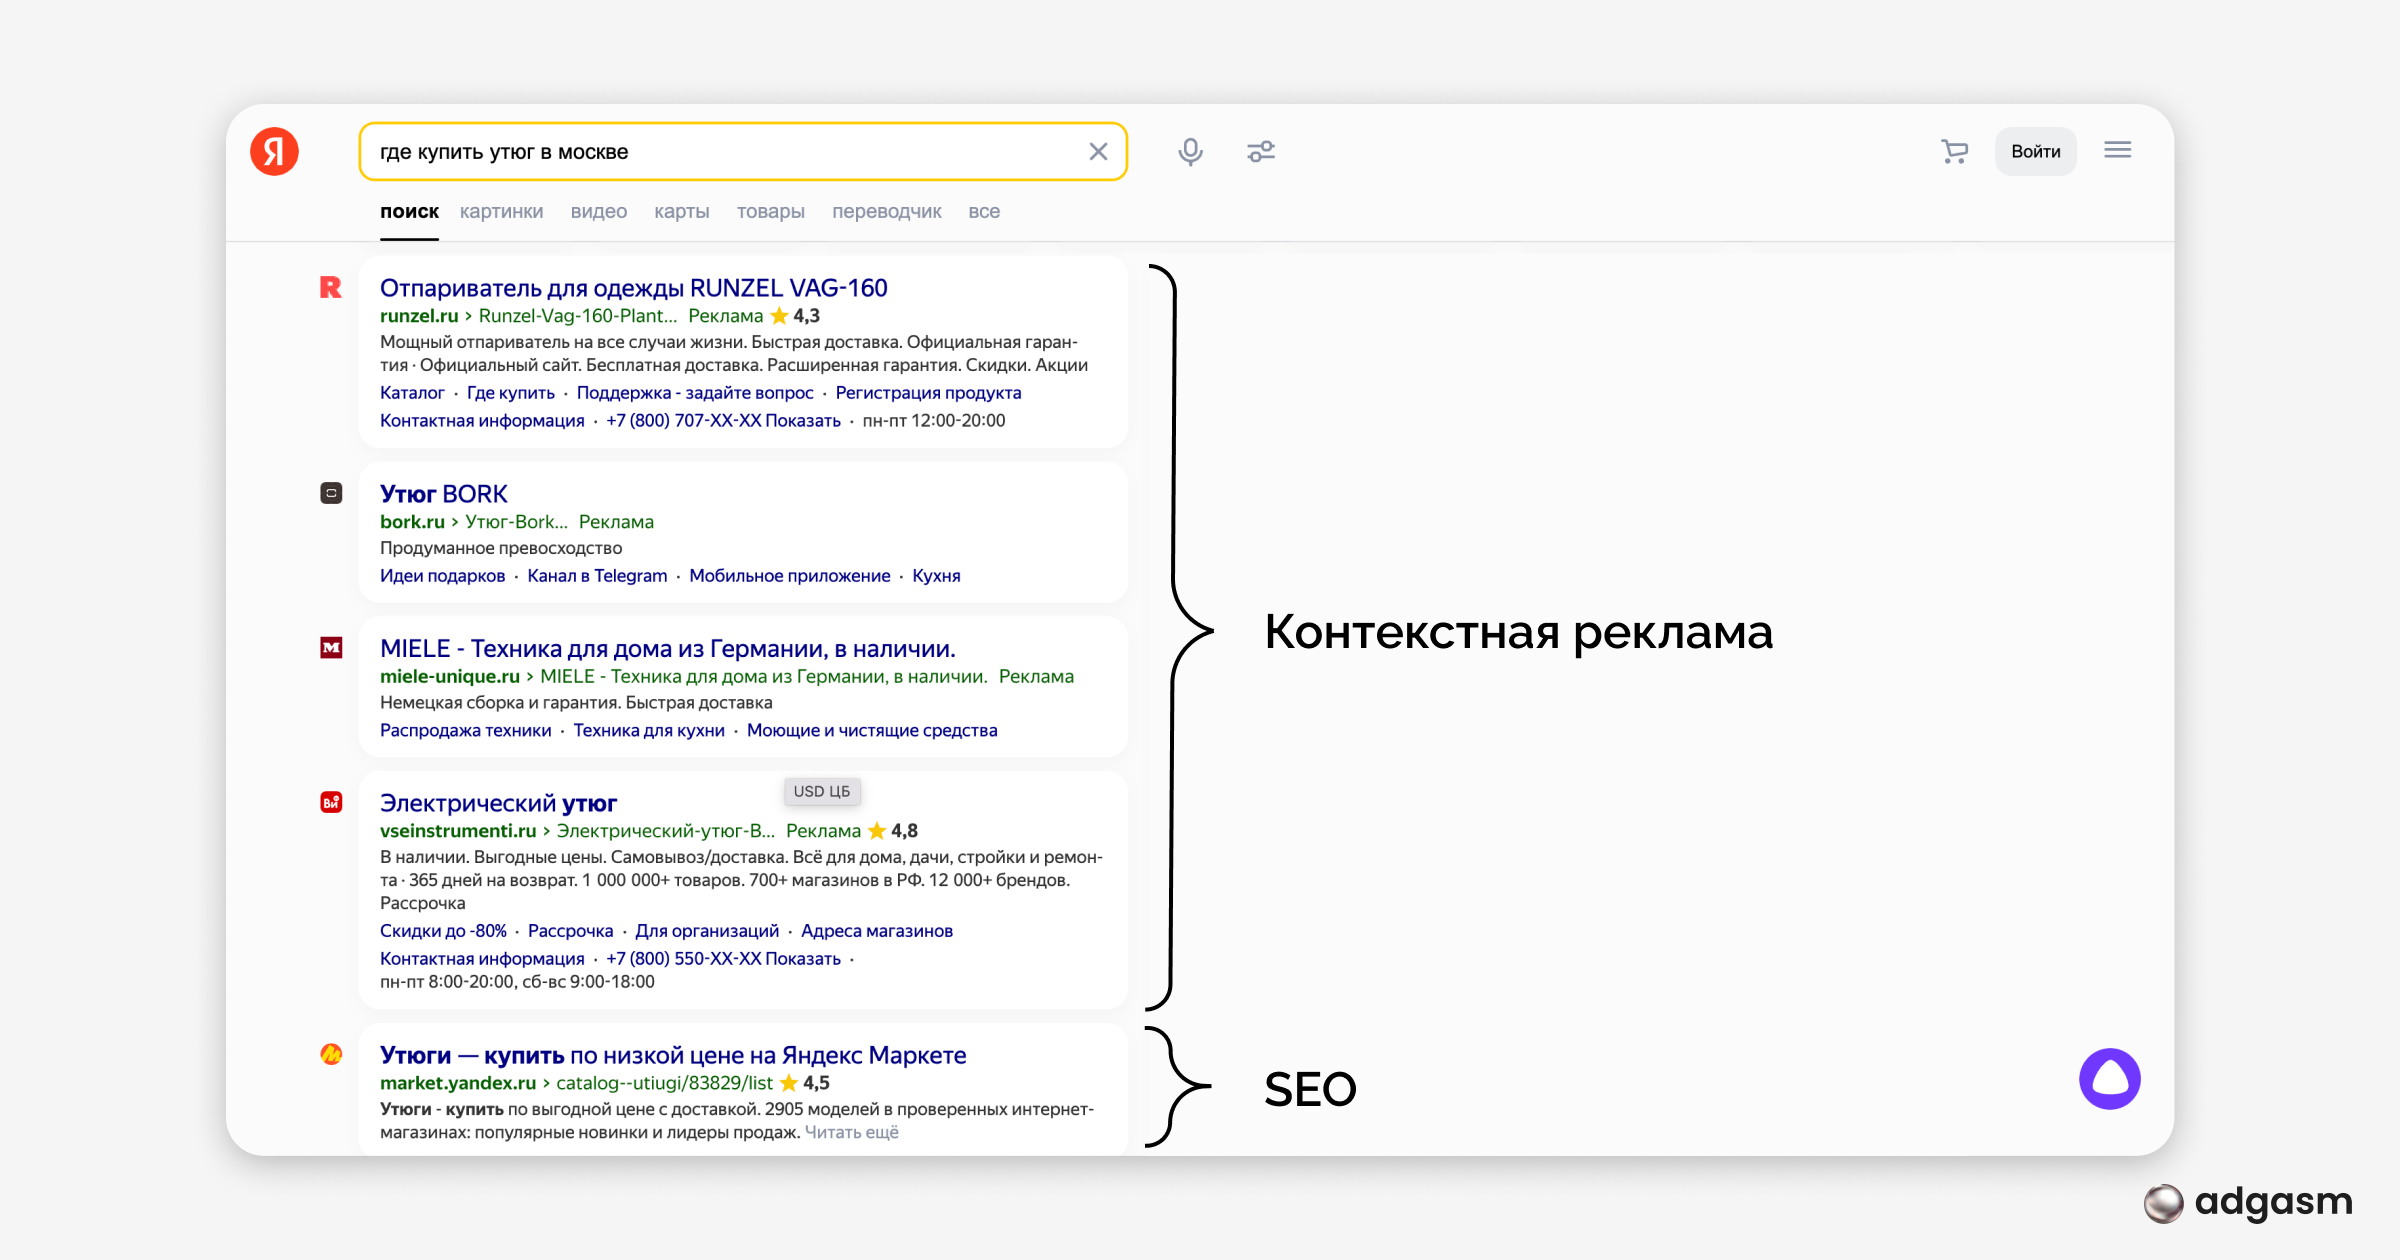Click the USD ЦБ badge
Screen dimensions: 2400x1260
click(x=821, y=791)
